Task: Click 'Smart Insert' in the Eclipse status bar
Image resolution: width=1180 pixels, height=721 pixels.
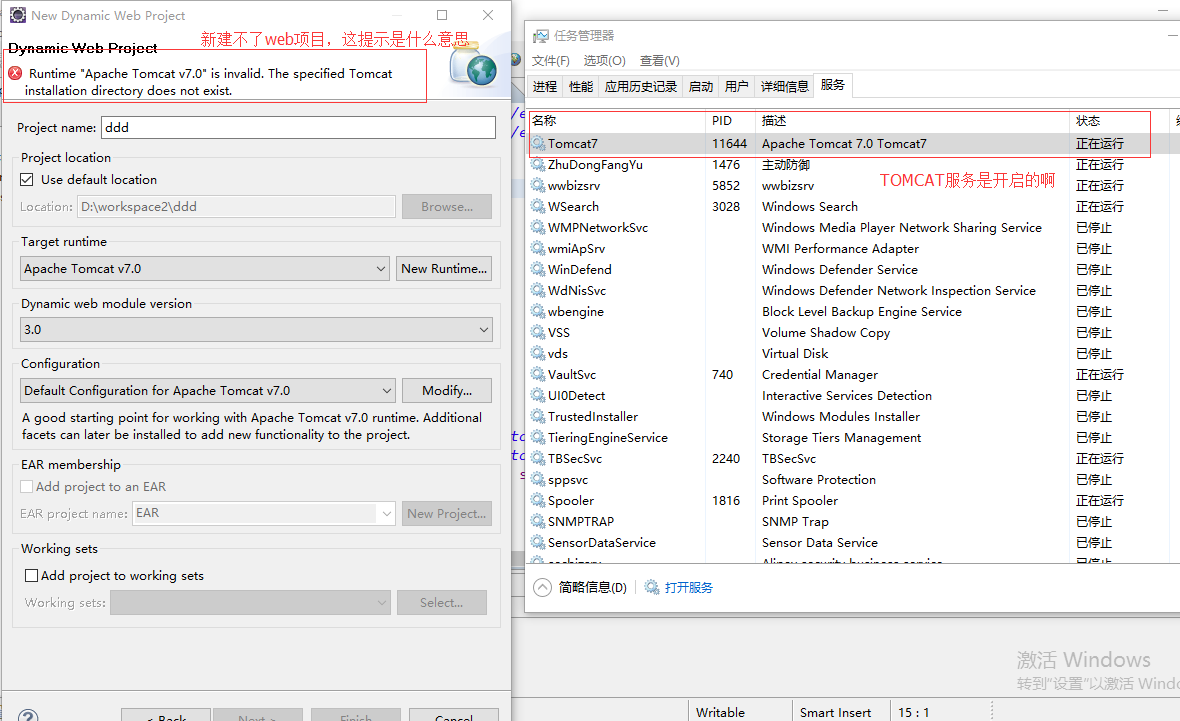Action: pos(835,713)
